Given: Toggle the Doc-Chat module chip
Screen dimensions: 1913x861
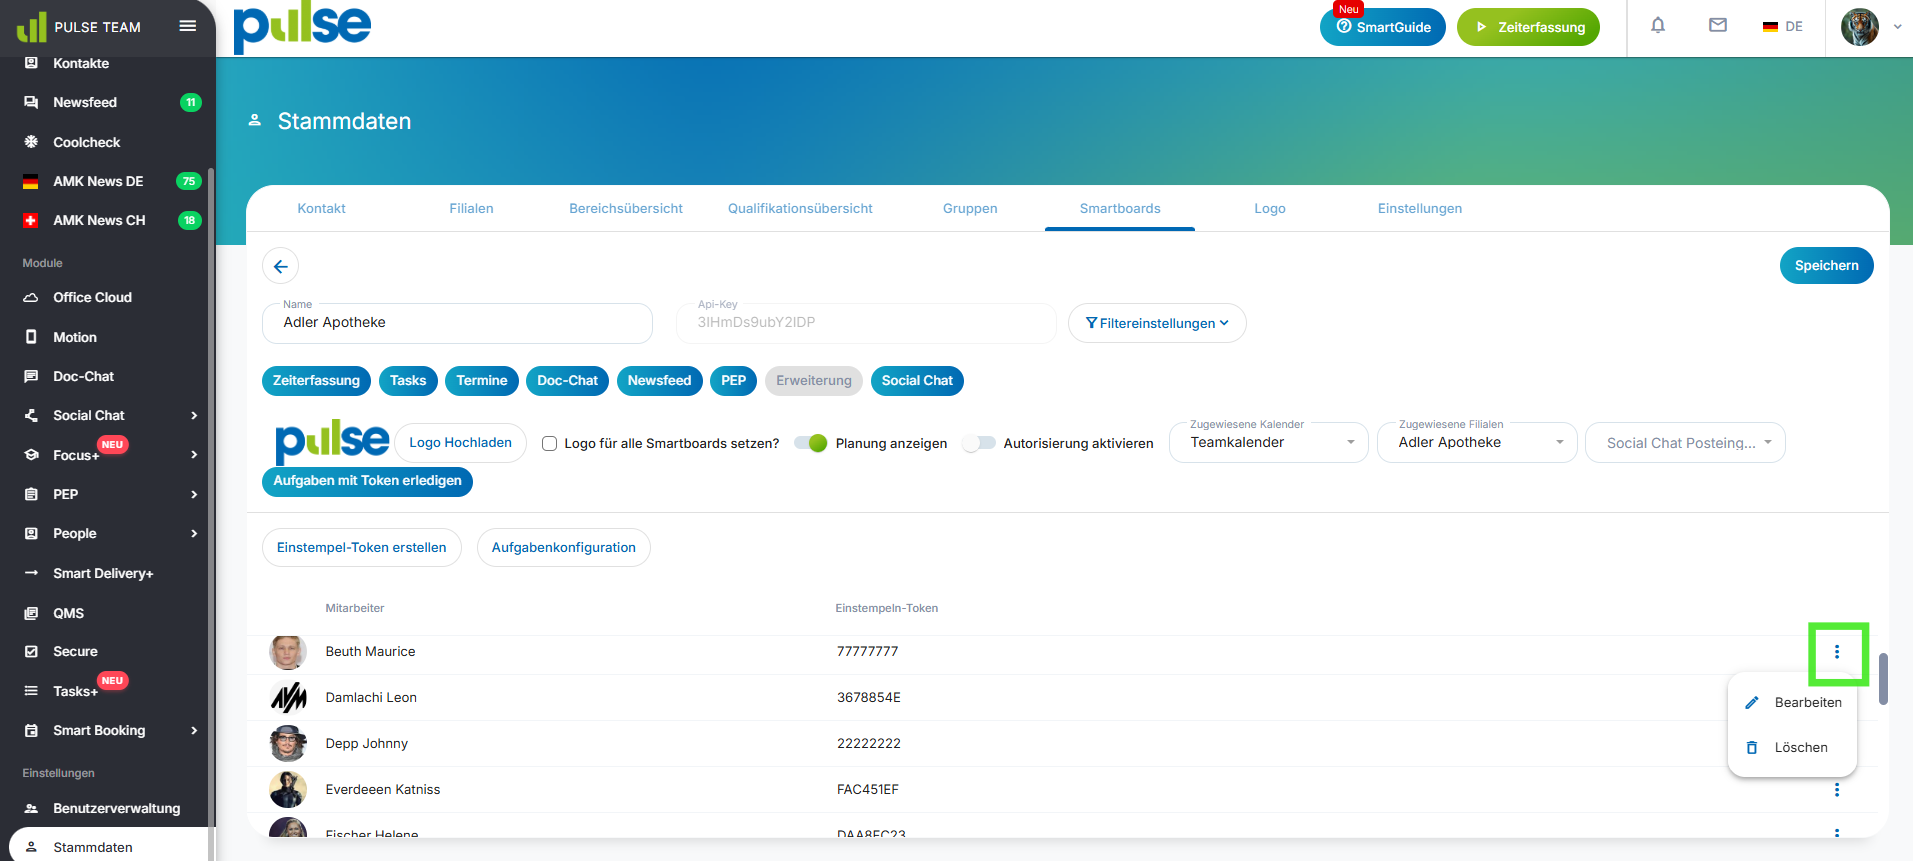Looking at the screenshot, I should click(x=567, y=381).
